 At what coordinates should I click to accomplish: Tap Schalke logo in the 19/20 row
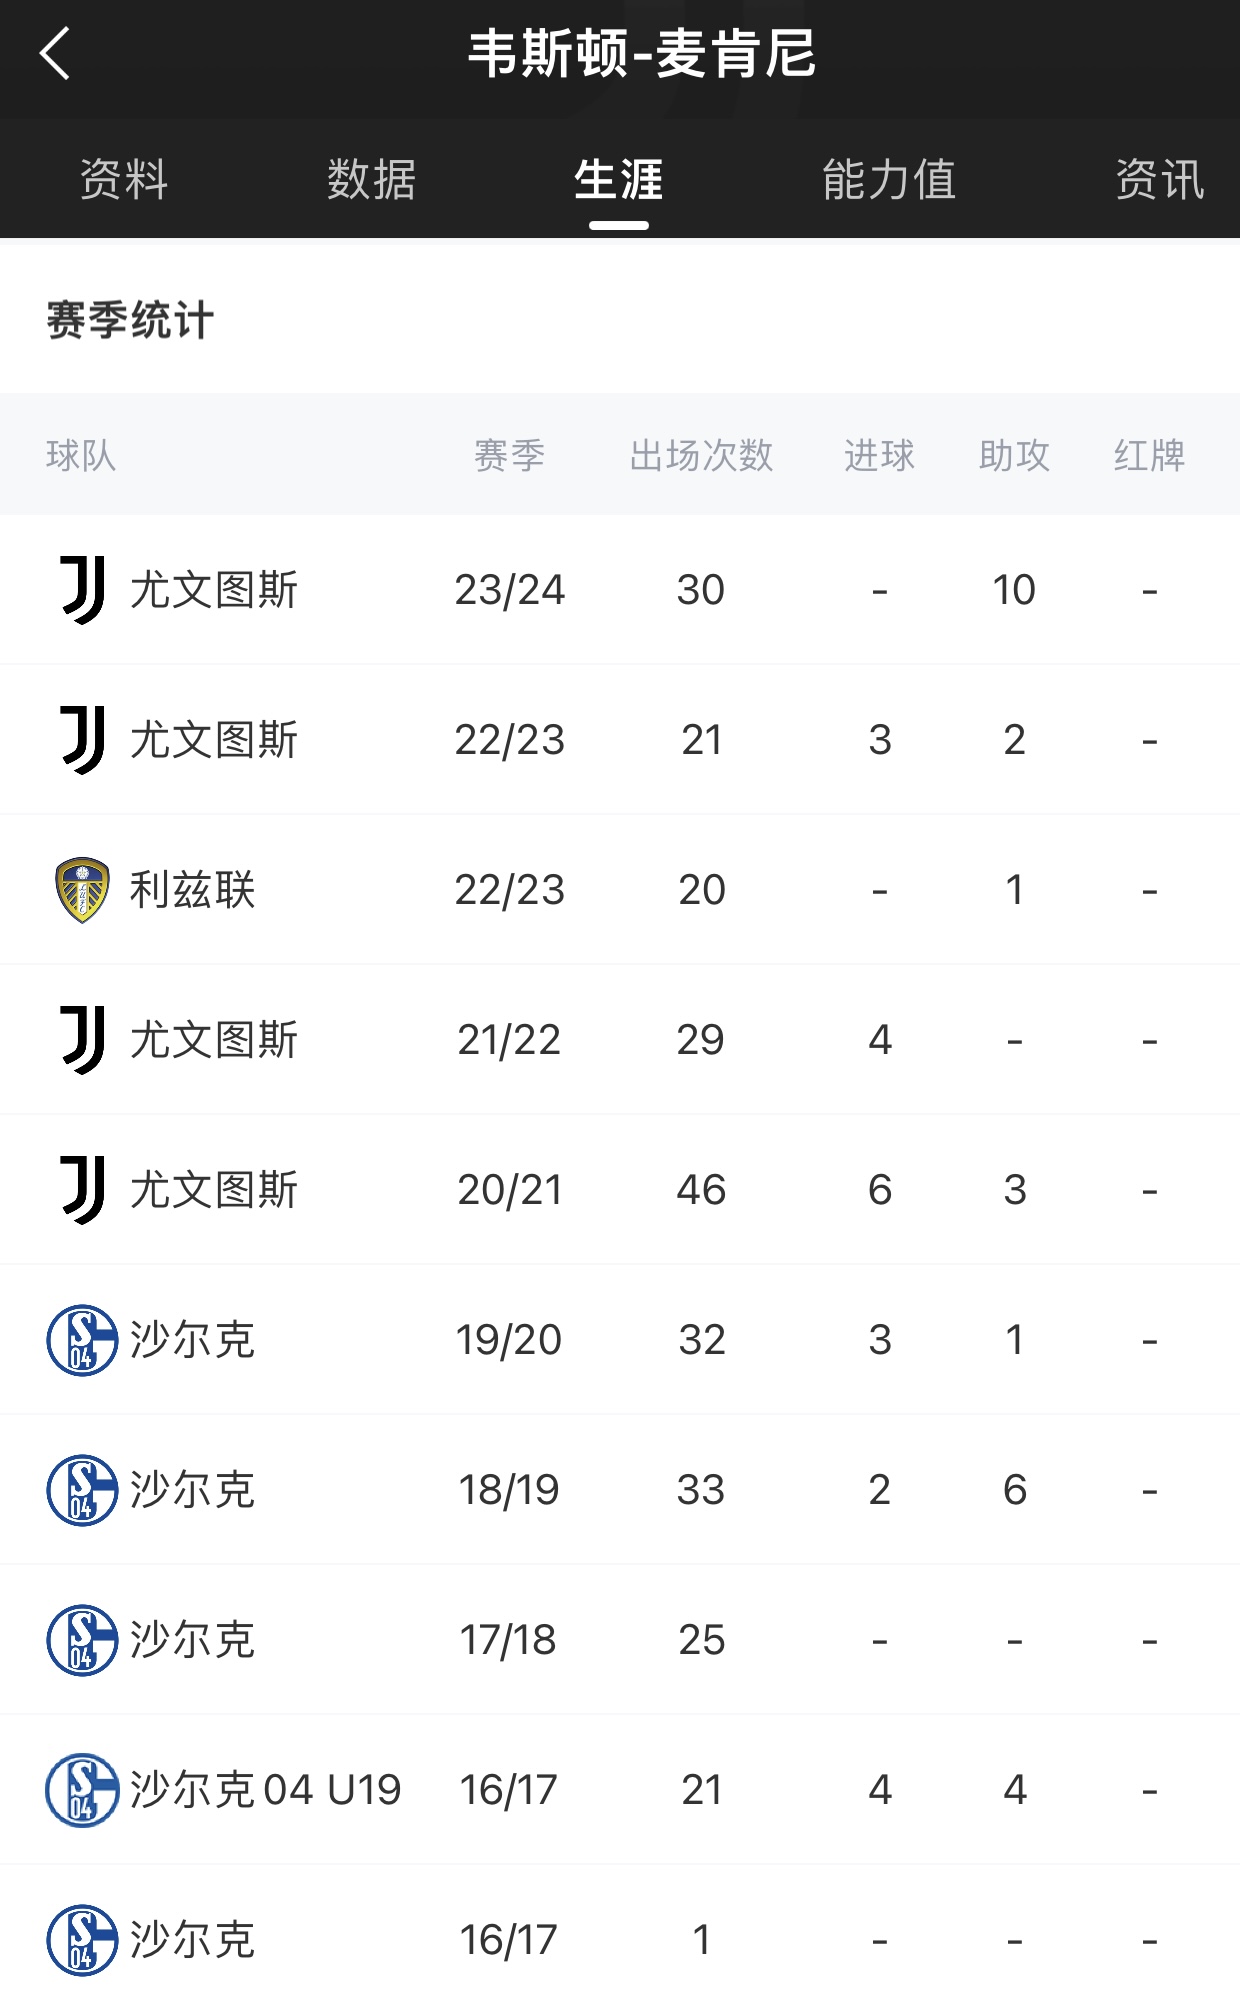pos(82,1340)
